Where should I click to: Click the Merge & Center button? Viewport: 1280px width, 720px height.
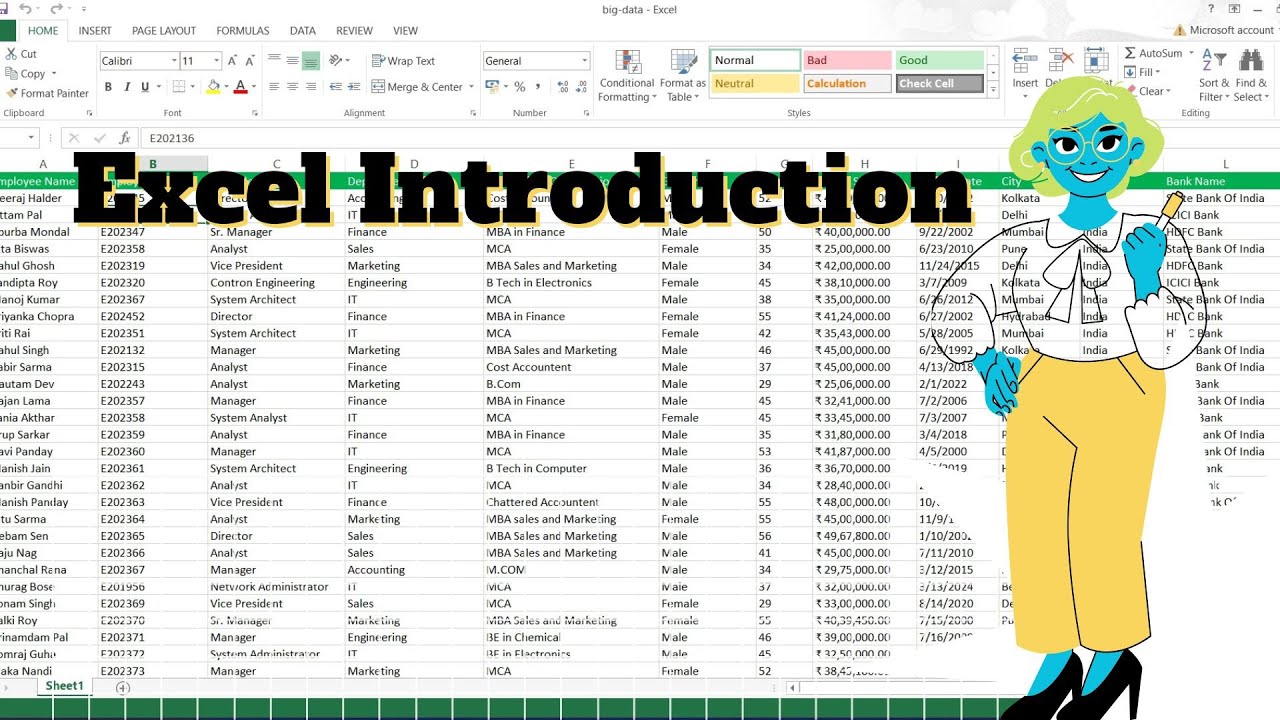point(417,87)
